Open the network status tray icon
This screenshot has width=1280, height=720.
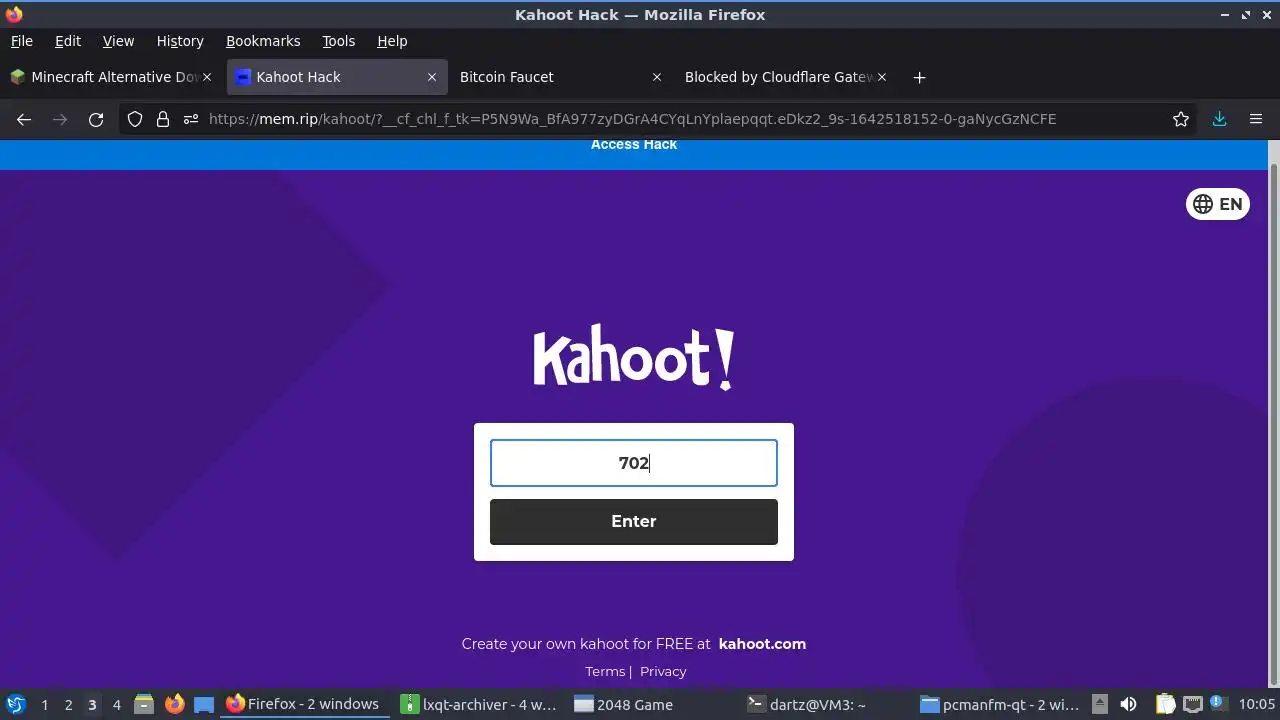pyautogui.click(x=1193, y=704)
